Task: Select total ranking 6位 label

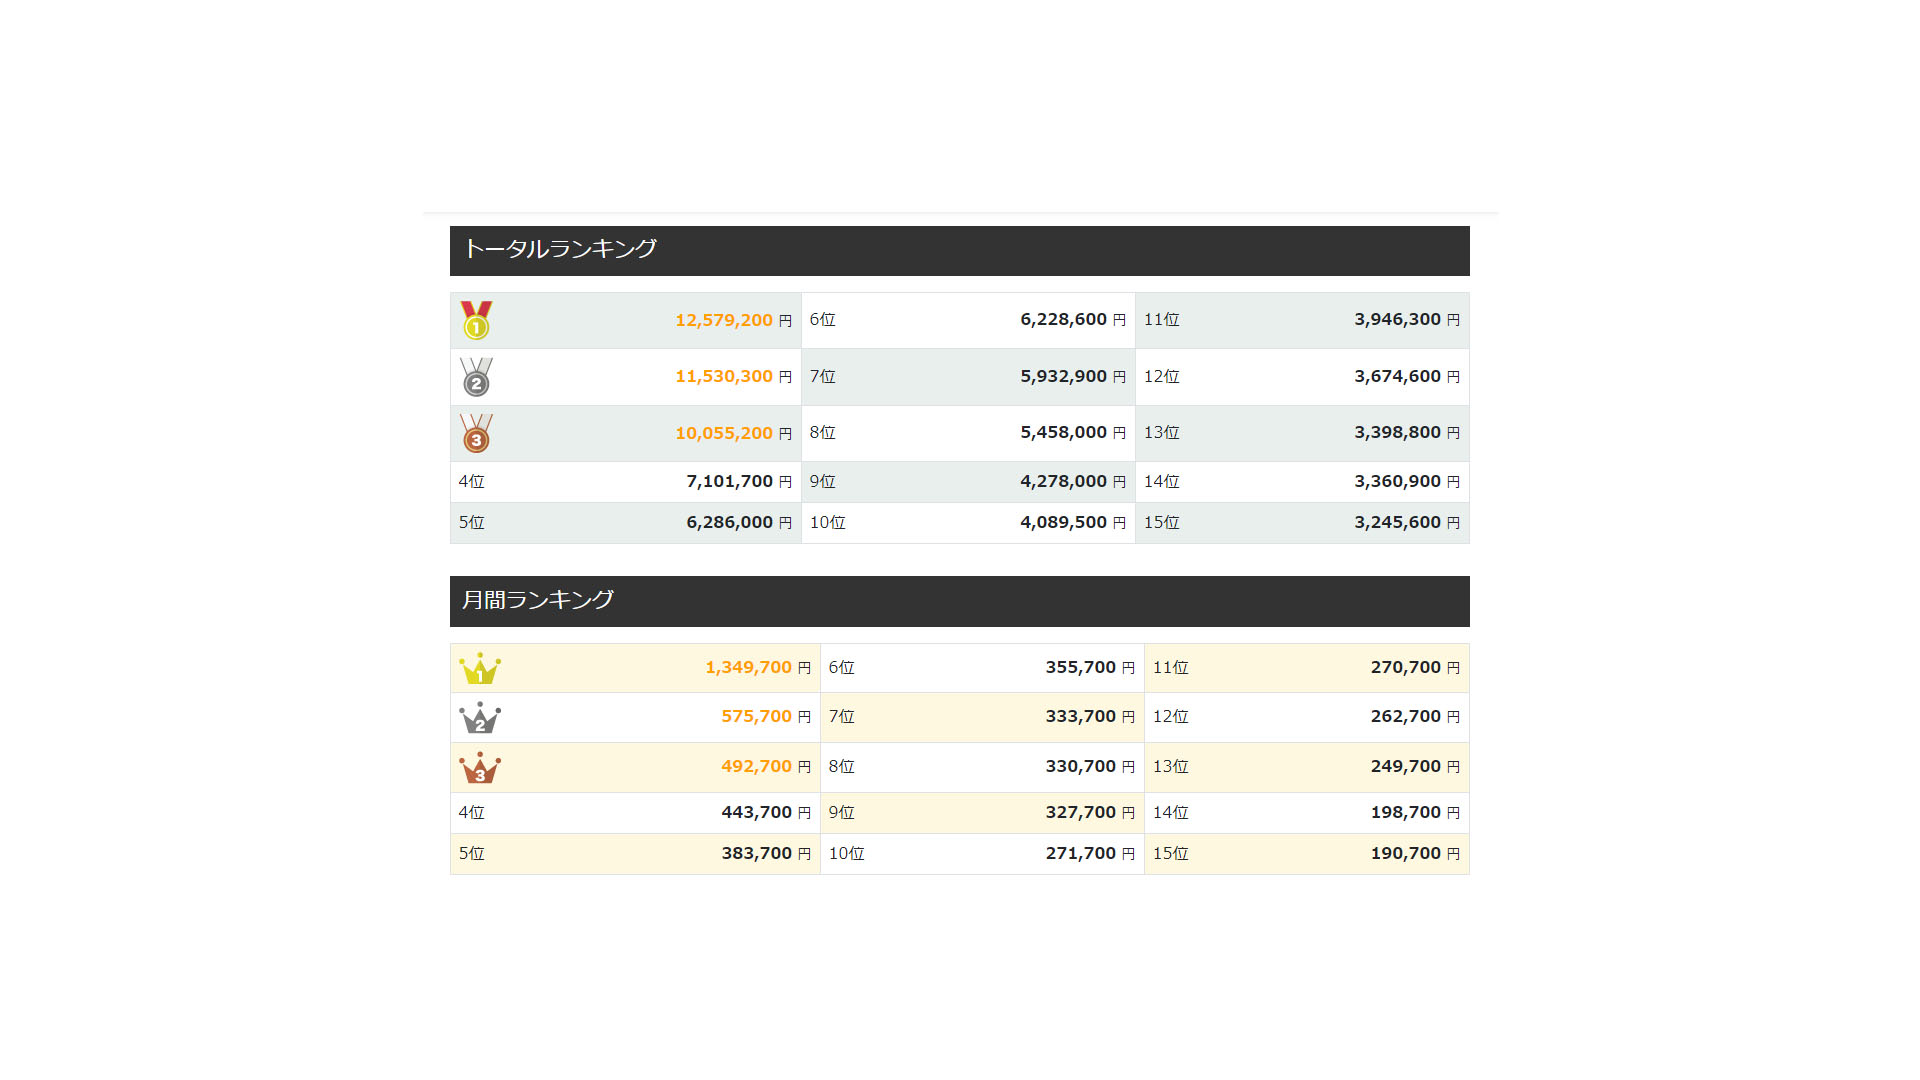Action: click(x=822, y=320)
